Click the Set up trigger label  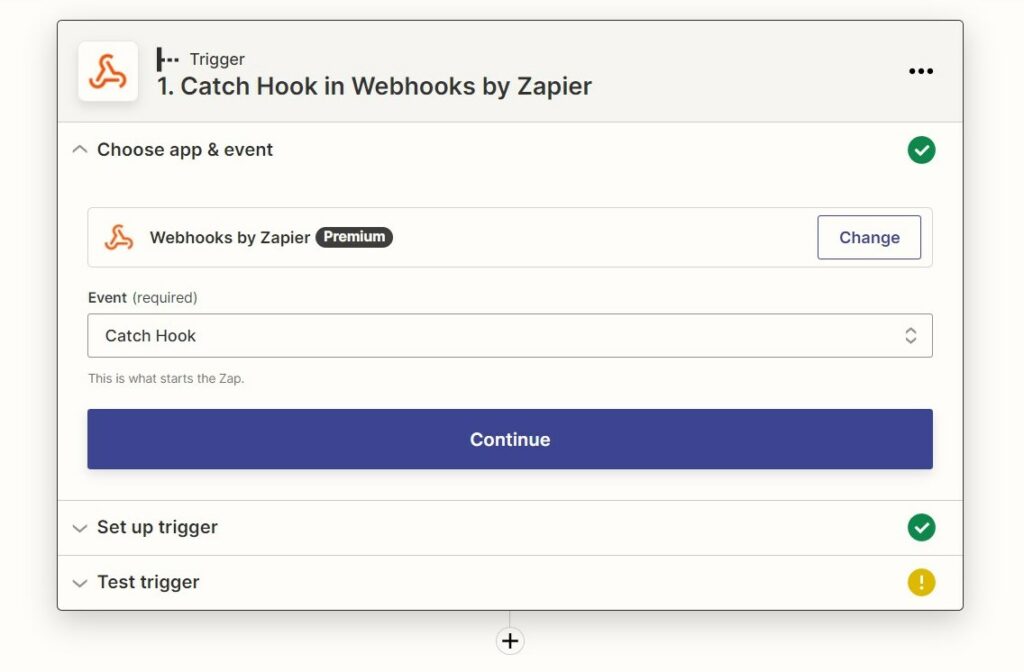157,527
